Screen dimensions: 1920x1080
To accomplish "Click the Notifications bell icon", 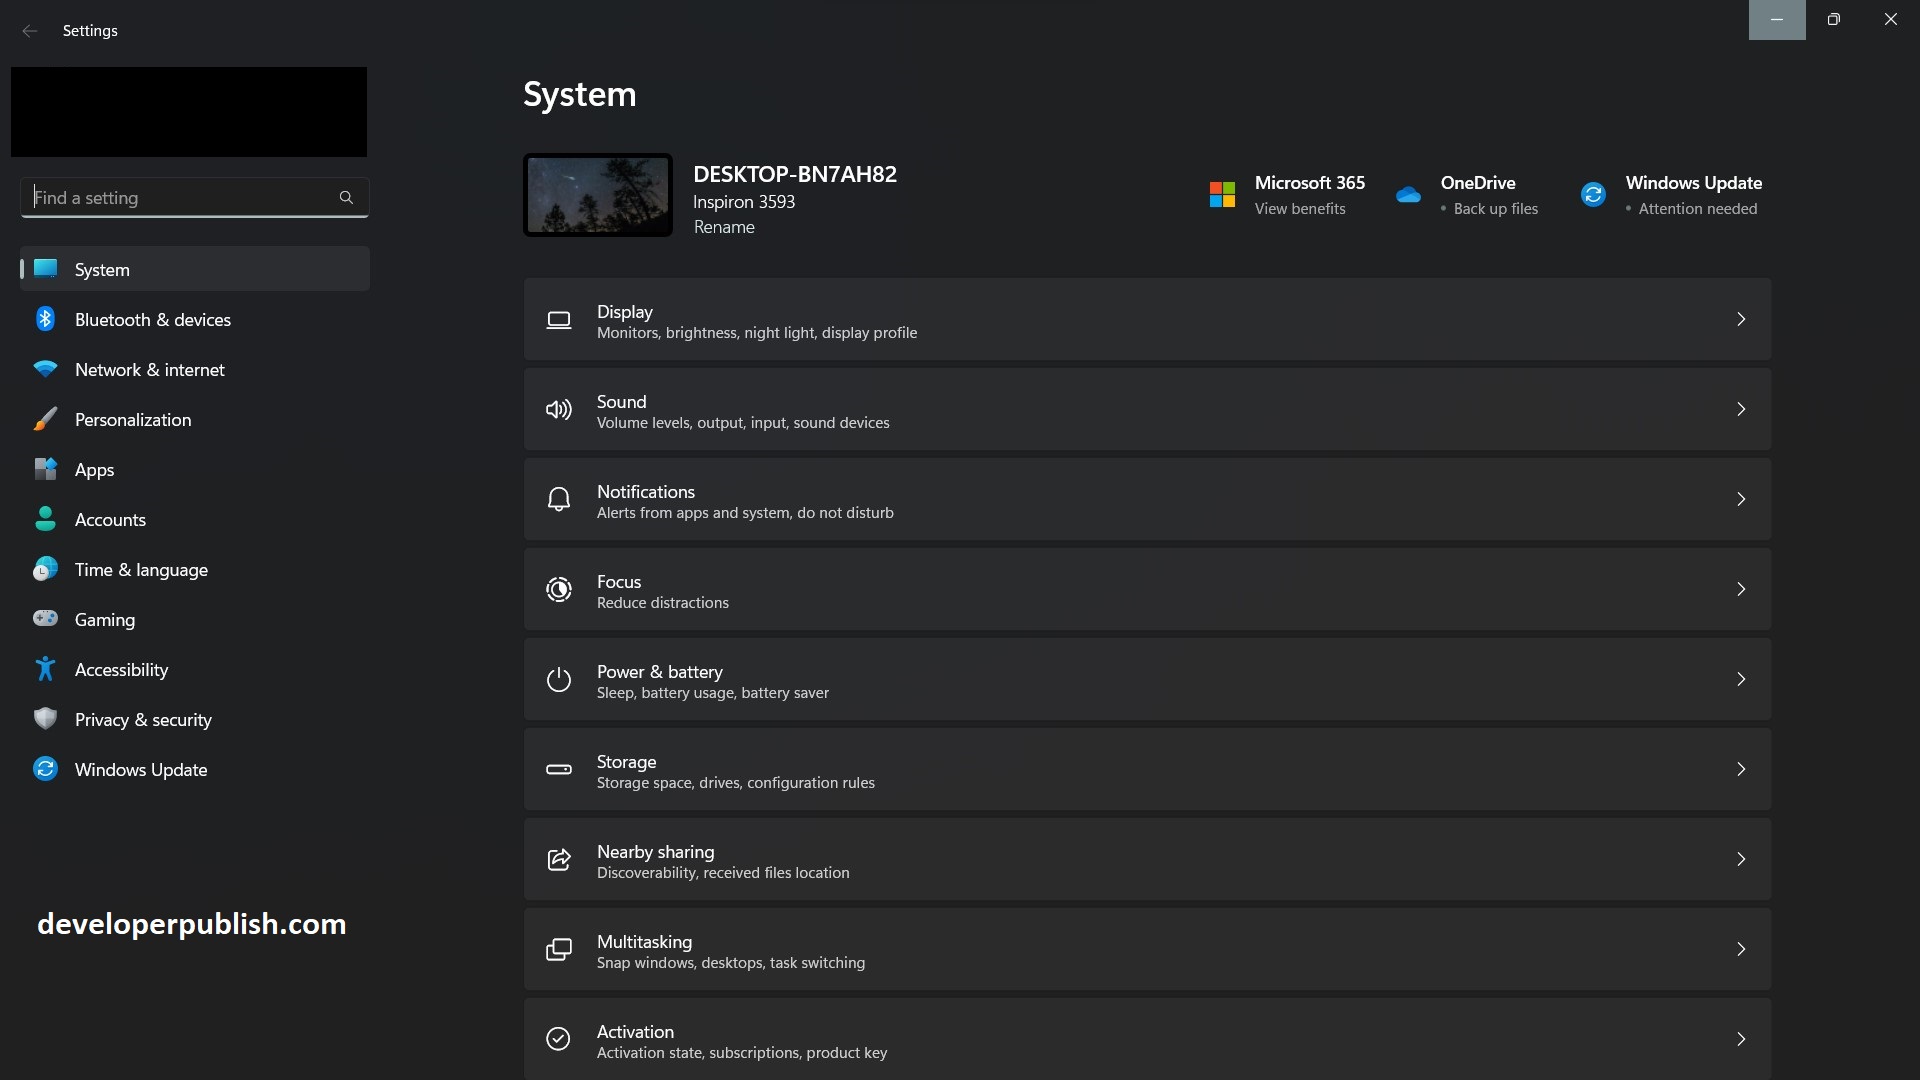I will 558,499.
